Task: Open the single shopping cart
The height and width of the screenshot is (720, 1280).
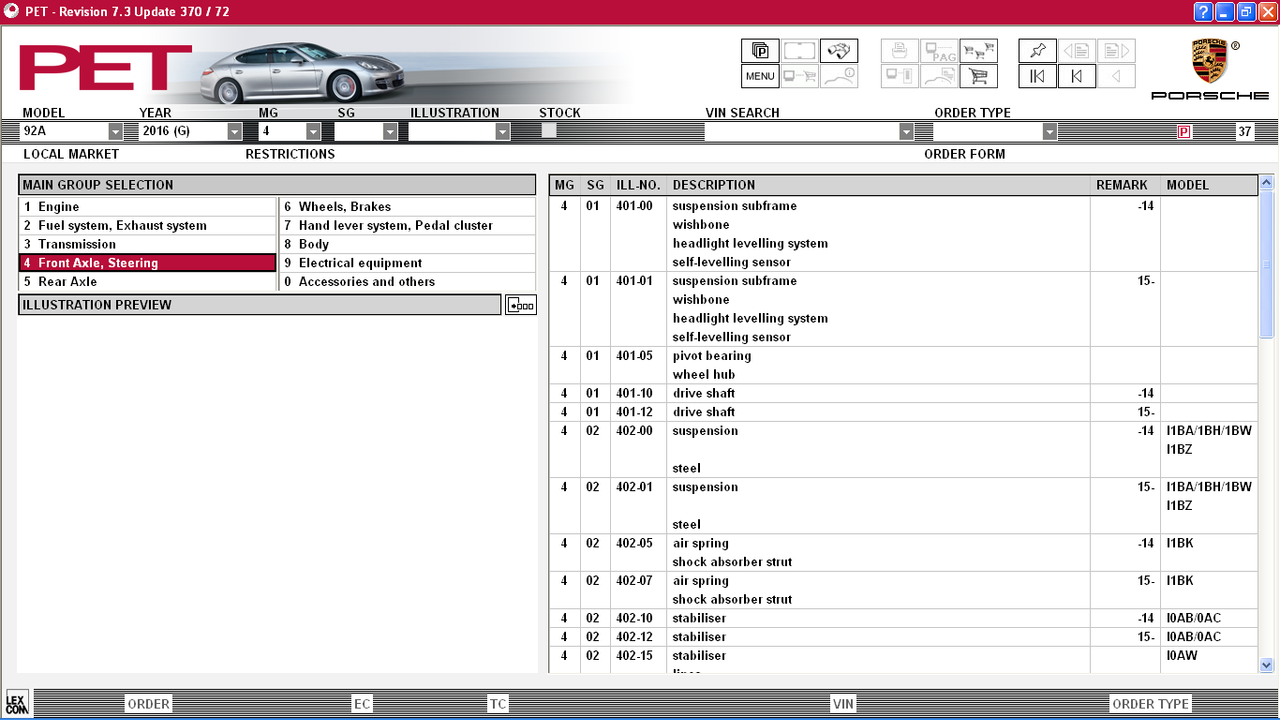Action: (x=978, y=76)
